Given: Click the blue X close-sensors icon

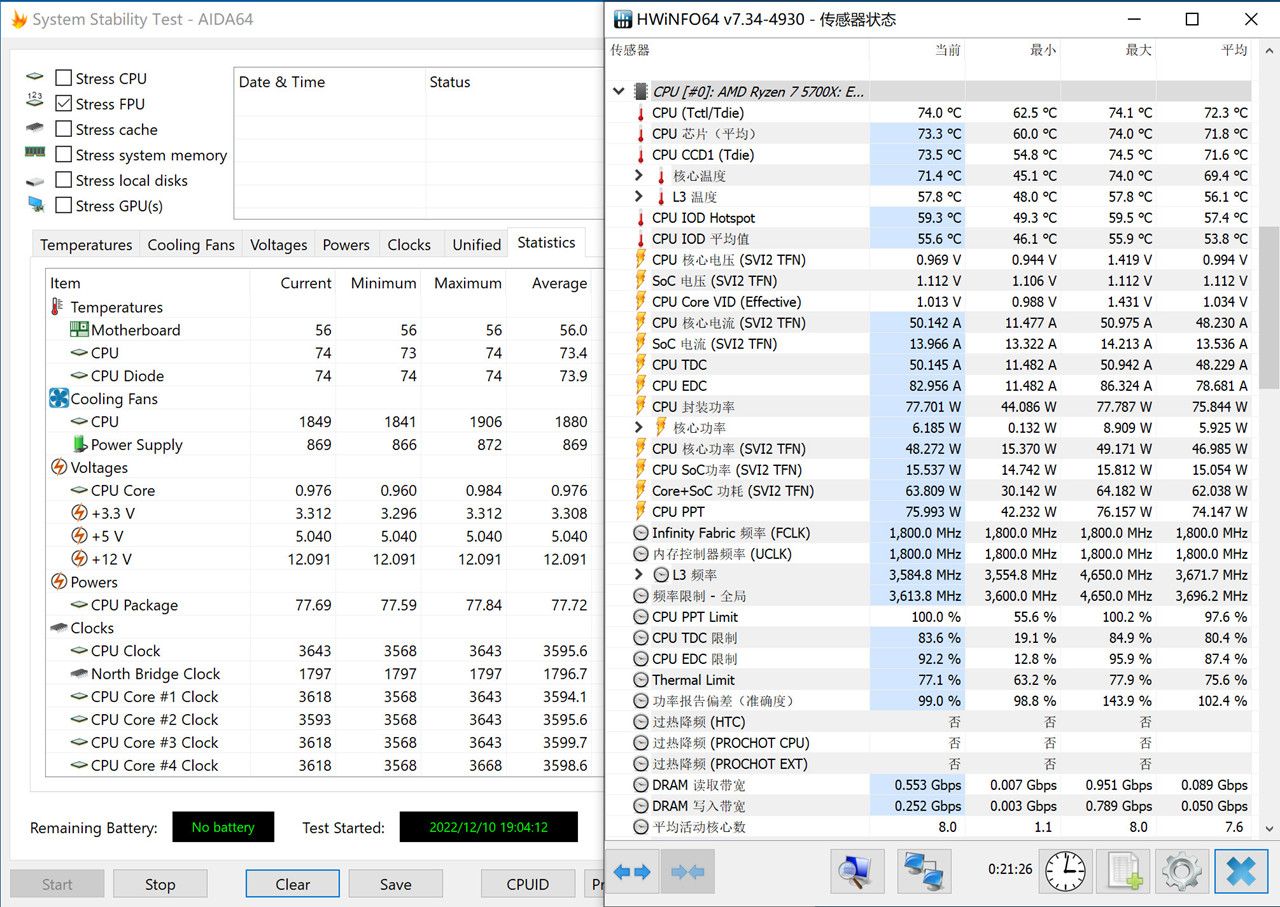Looking at the screenshot, I should click(1241, 871).
